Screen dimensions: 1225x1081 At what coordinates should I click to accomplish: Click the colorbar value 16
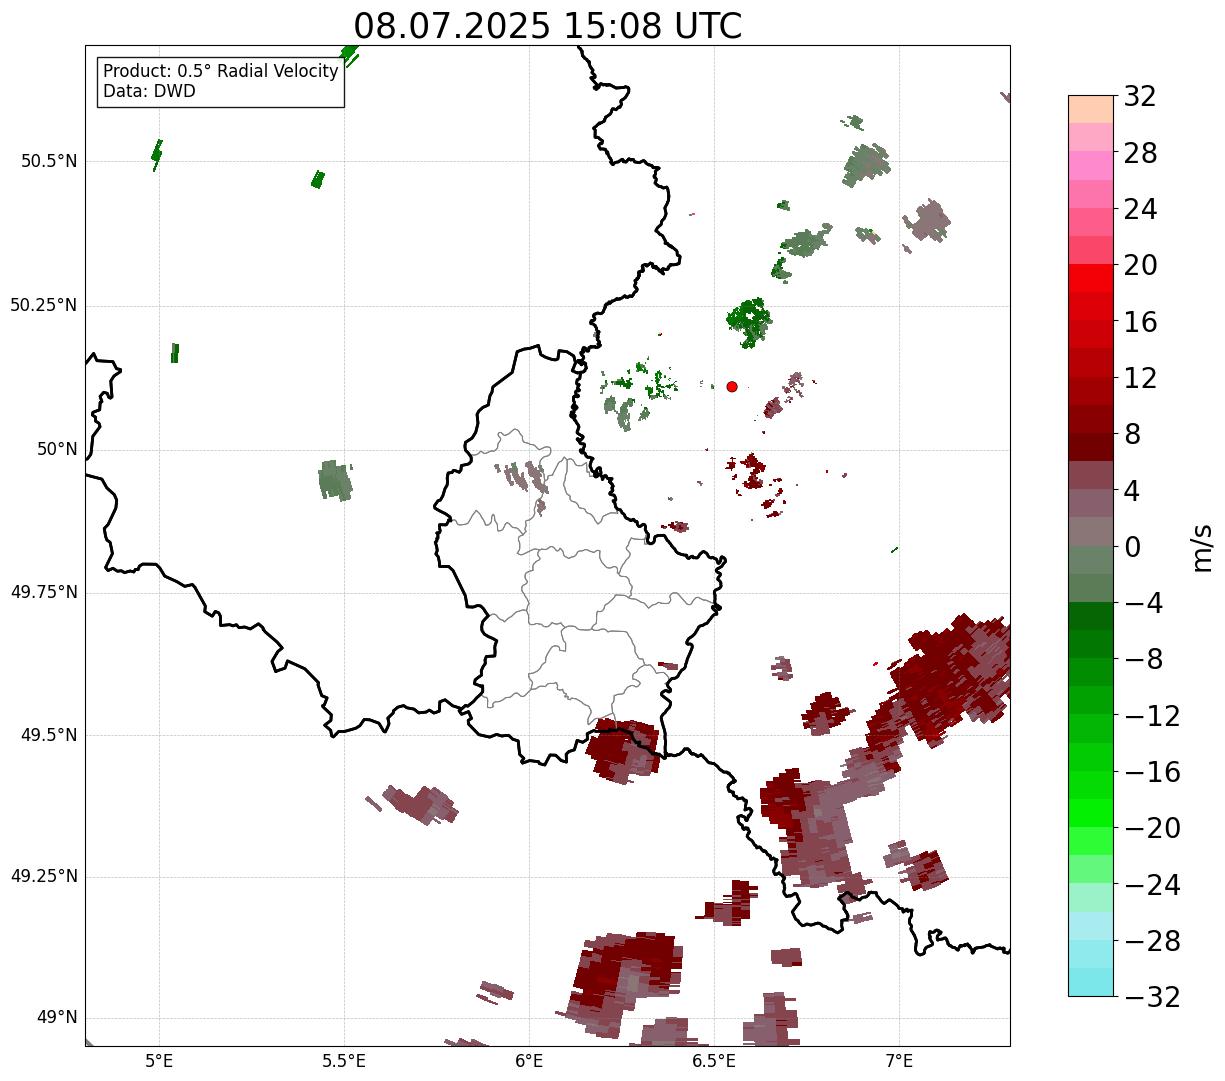[x=1140, y=322]
